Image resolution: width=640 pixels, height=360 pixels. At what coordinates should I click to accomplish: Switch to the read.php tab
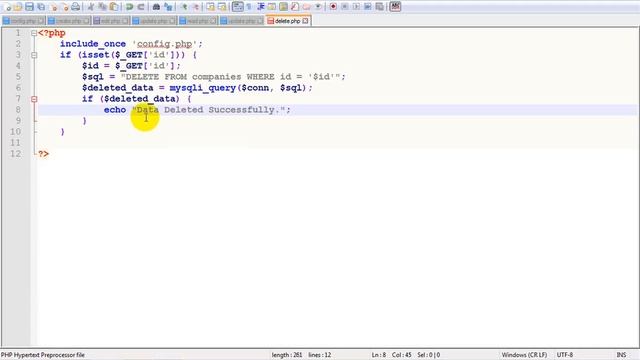click(x=198, y=21)
